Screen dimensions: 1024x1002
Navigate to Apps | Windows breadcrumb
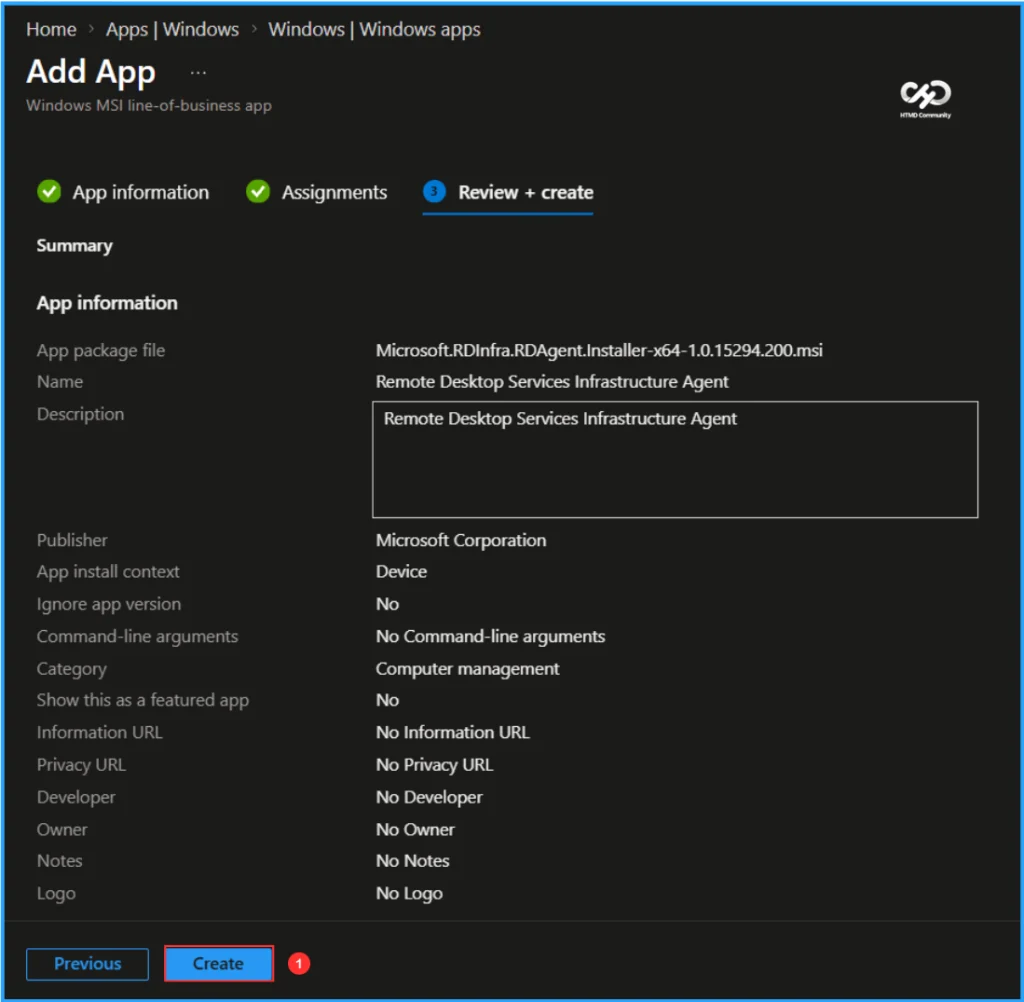[x=172, y=29]
